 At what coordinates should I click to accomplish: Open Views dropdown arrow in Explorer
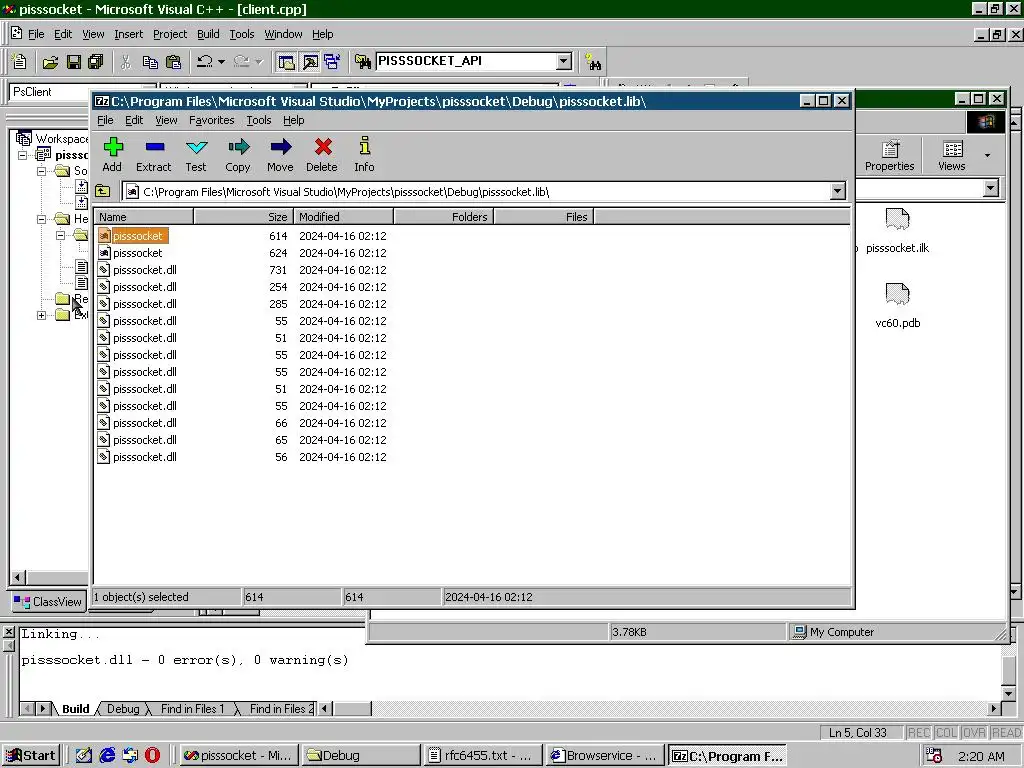pyautogui.click(x=987, y=155)
